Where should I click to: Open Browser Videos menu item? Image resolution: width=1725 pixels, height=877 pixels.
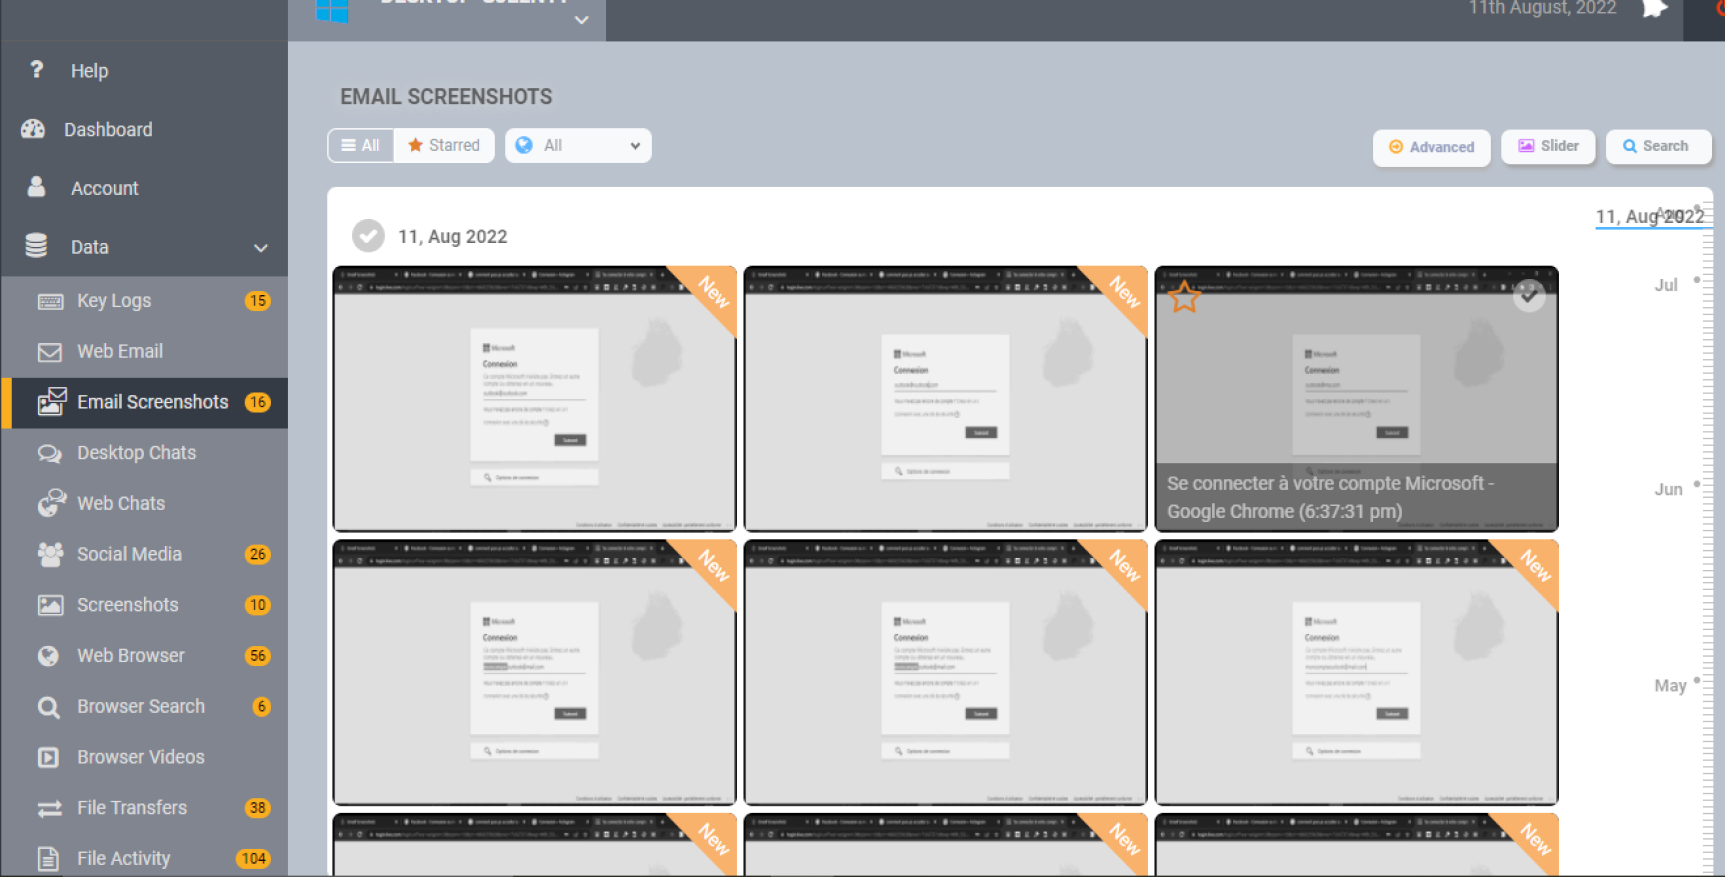click(144, 757)
